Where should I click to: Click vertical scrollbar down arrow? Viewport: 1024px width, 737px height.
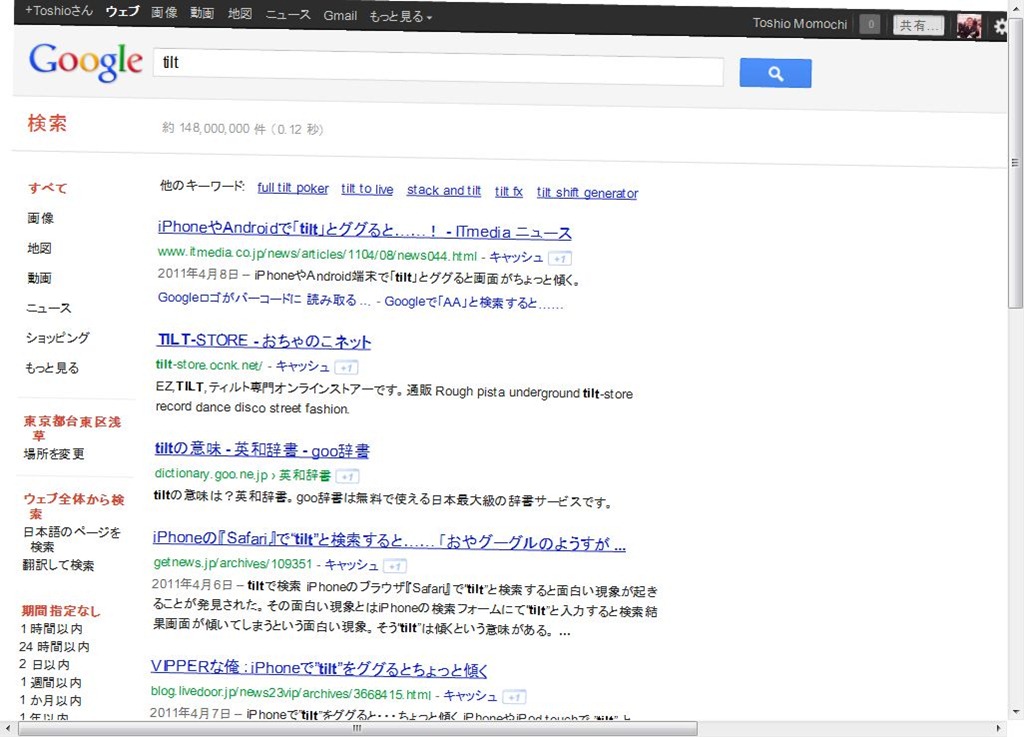pyautogui.click(x=1016, y=712)
